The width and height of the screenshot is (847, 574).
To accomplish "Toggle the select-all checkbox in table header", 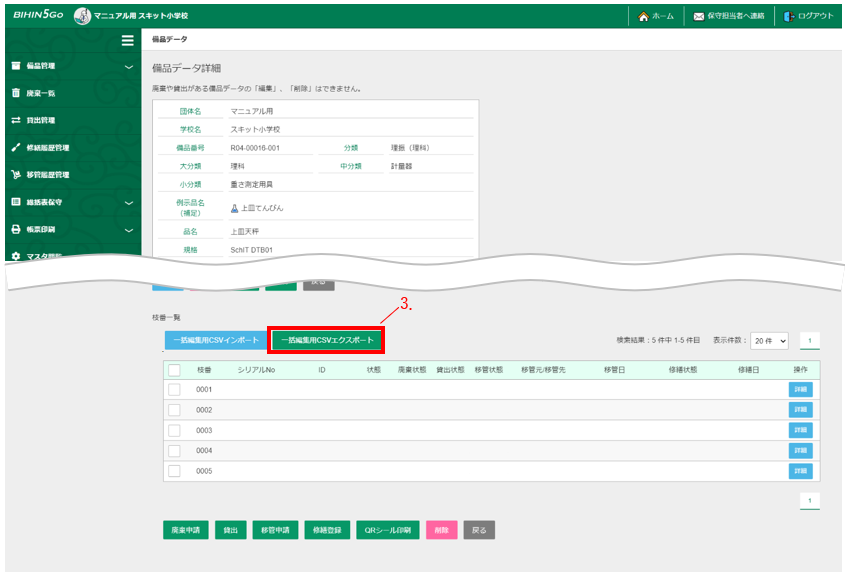I will [x=174, y=369].
